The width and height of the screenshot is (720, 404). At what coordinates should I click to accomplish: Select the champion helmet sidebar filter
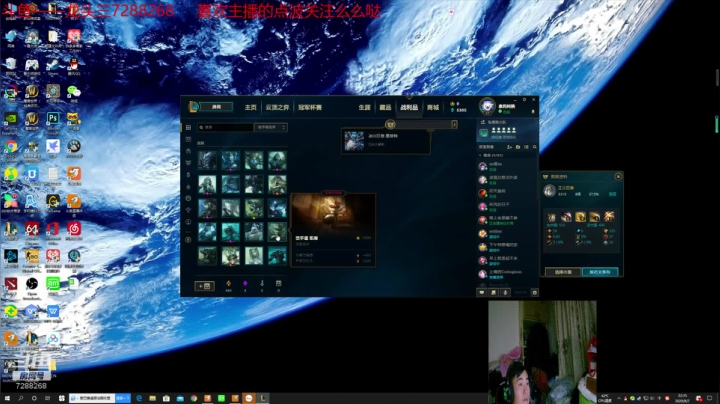click(188, 151)
